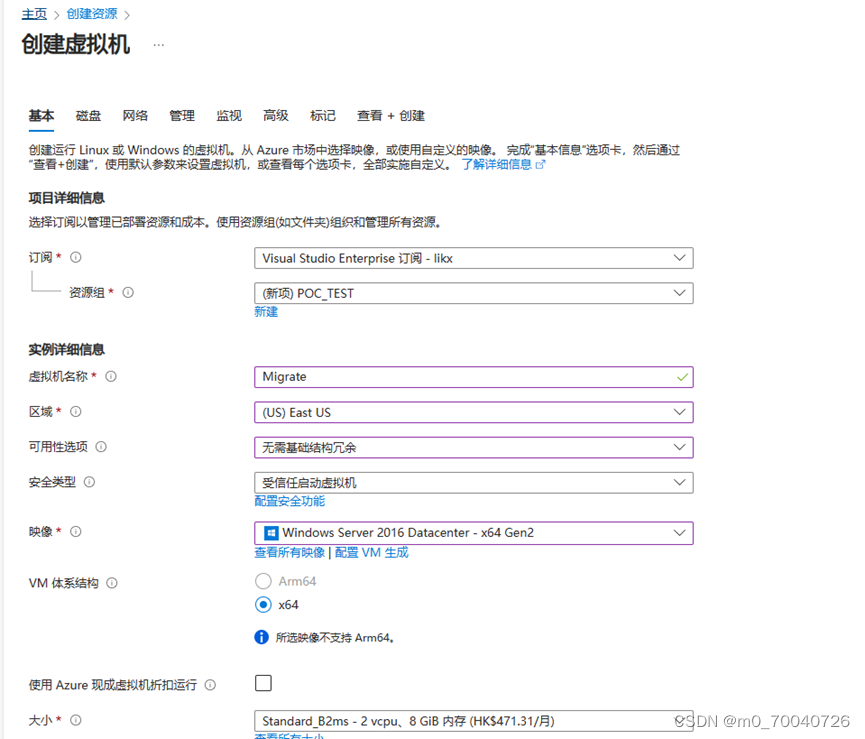
Task: Switch to the 监视 tab
Action: click(229, 116)
